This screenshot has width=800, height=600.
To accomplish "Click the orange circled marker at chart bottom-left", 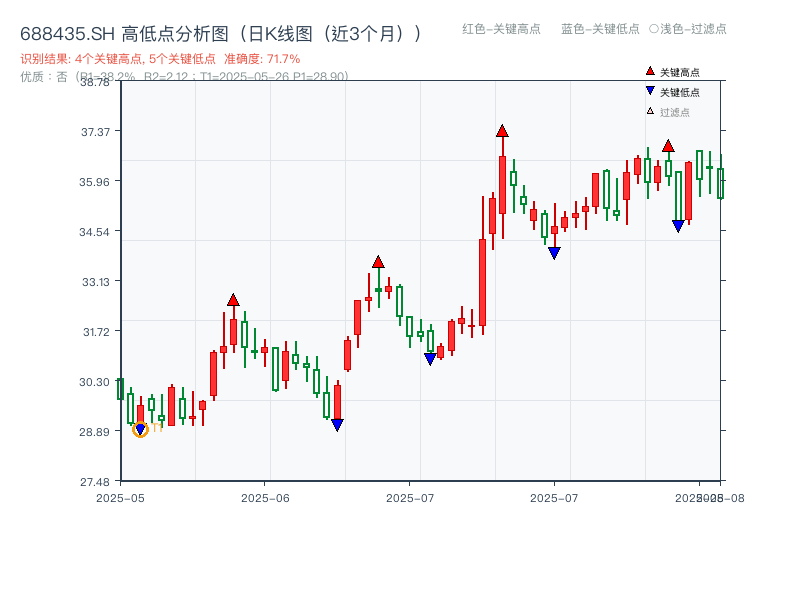I will (141, 428).
